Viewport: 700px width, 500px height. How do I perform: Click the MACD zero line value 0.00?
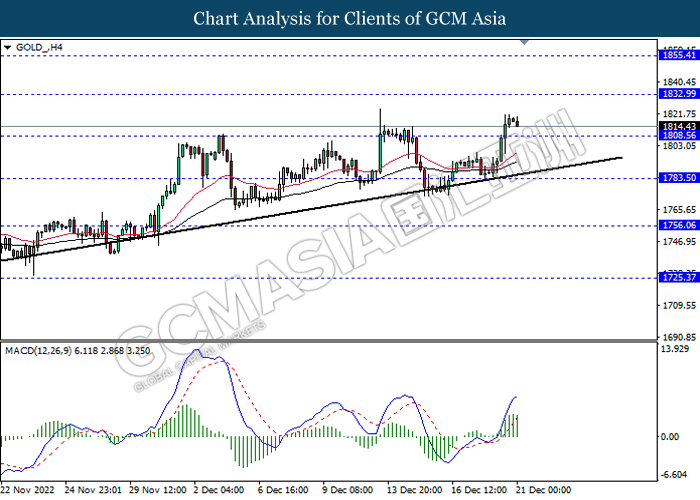(670, 437)
